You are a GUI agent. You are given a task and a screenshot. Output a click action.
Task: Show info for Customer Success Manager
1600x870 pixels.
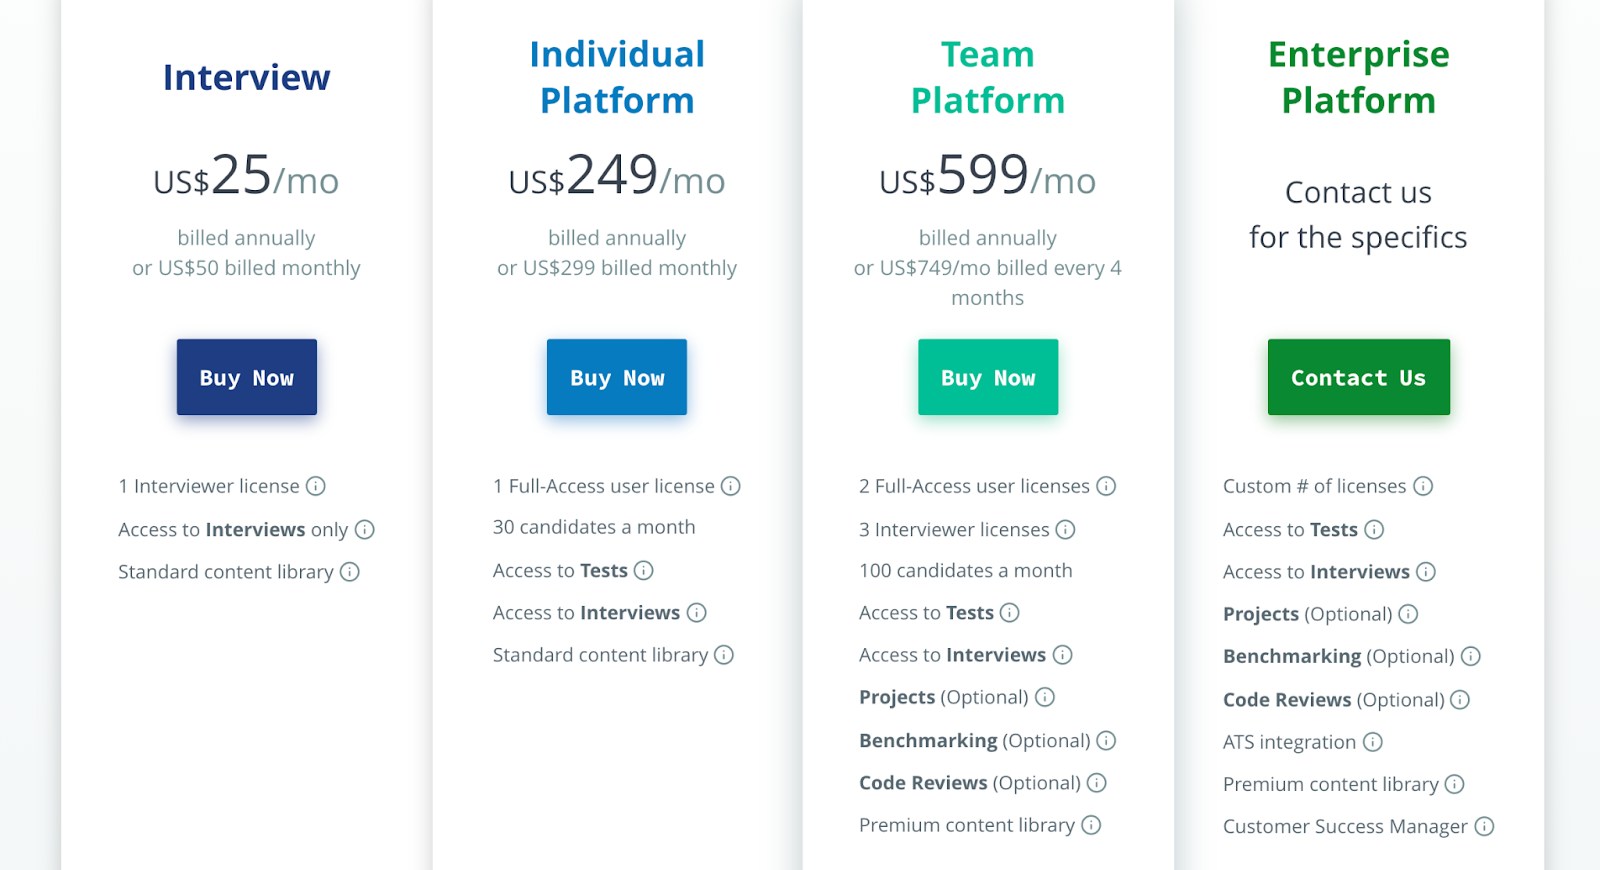coord(1485,826)
